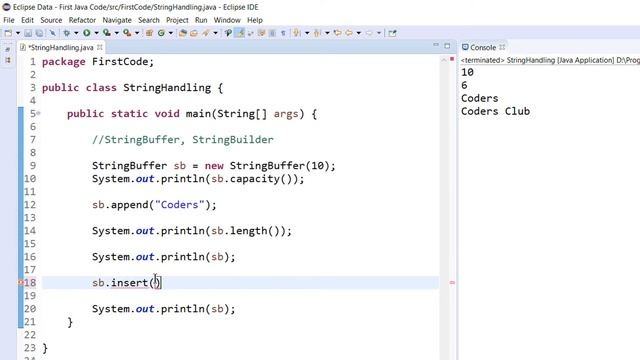Open the Navigate menu

coord(117,20)
